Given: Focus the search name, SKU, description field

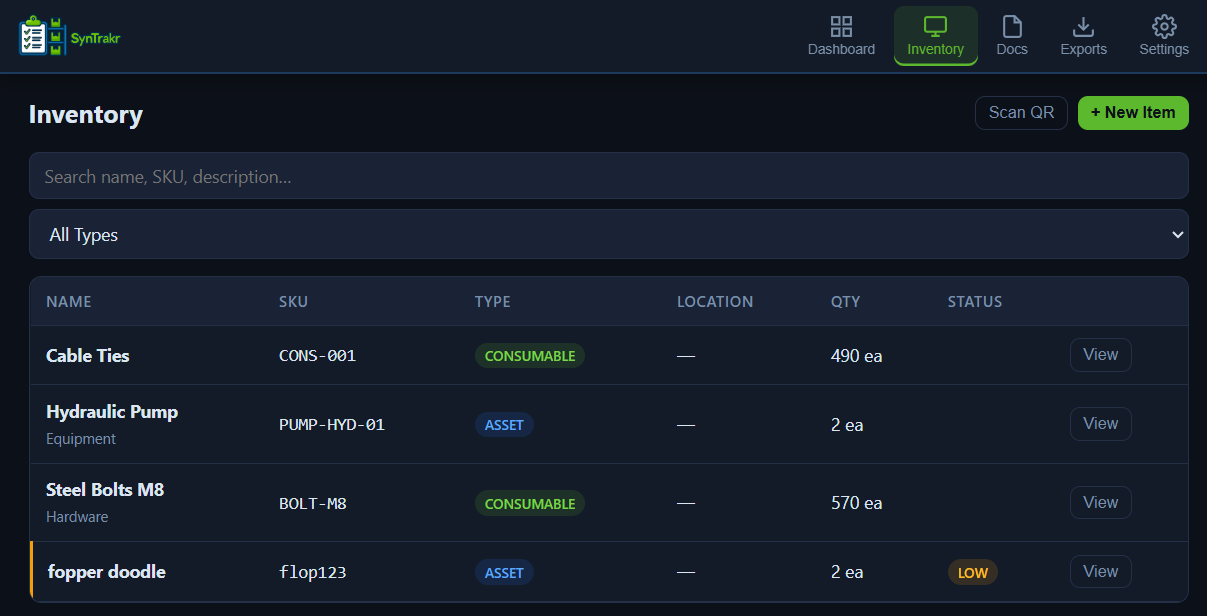Looking at the screenshot, I should [x=608, y=176].
